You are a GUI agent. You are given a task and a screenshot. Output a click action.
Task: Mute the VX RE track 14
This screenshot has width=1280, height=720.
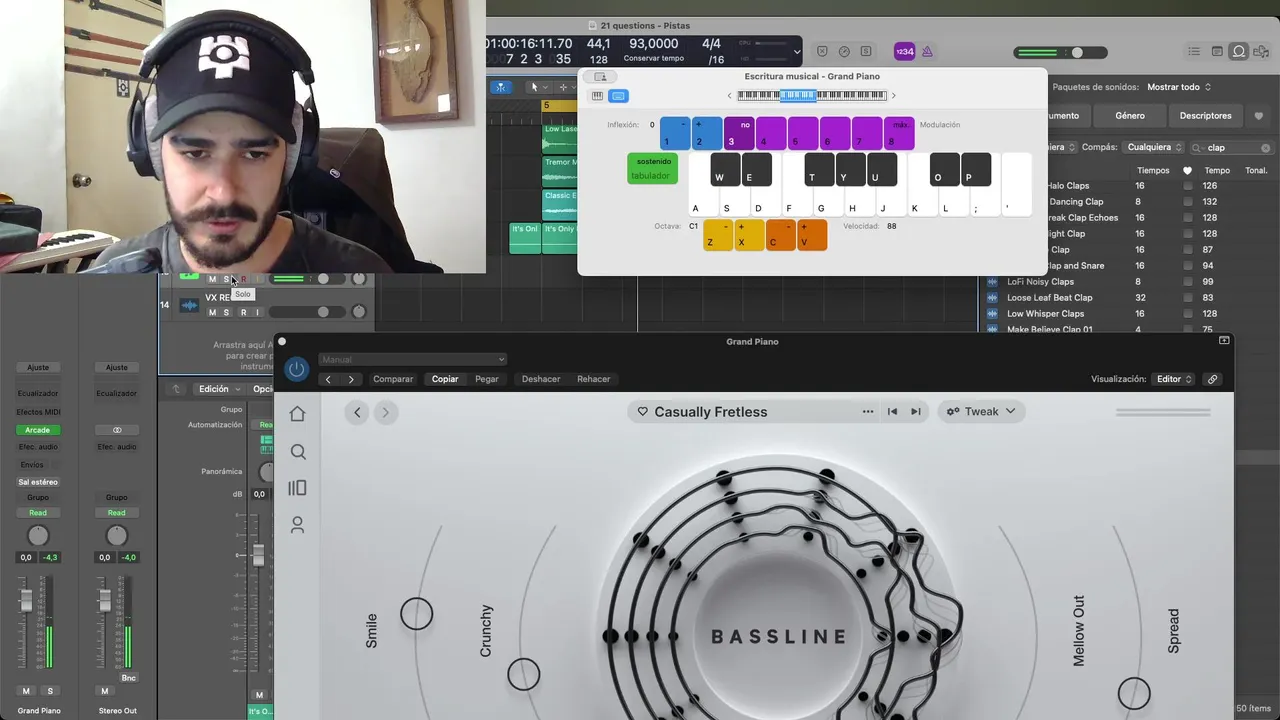212,313
